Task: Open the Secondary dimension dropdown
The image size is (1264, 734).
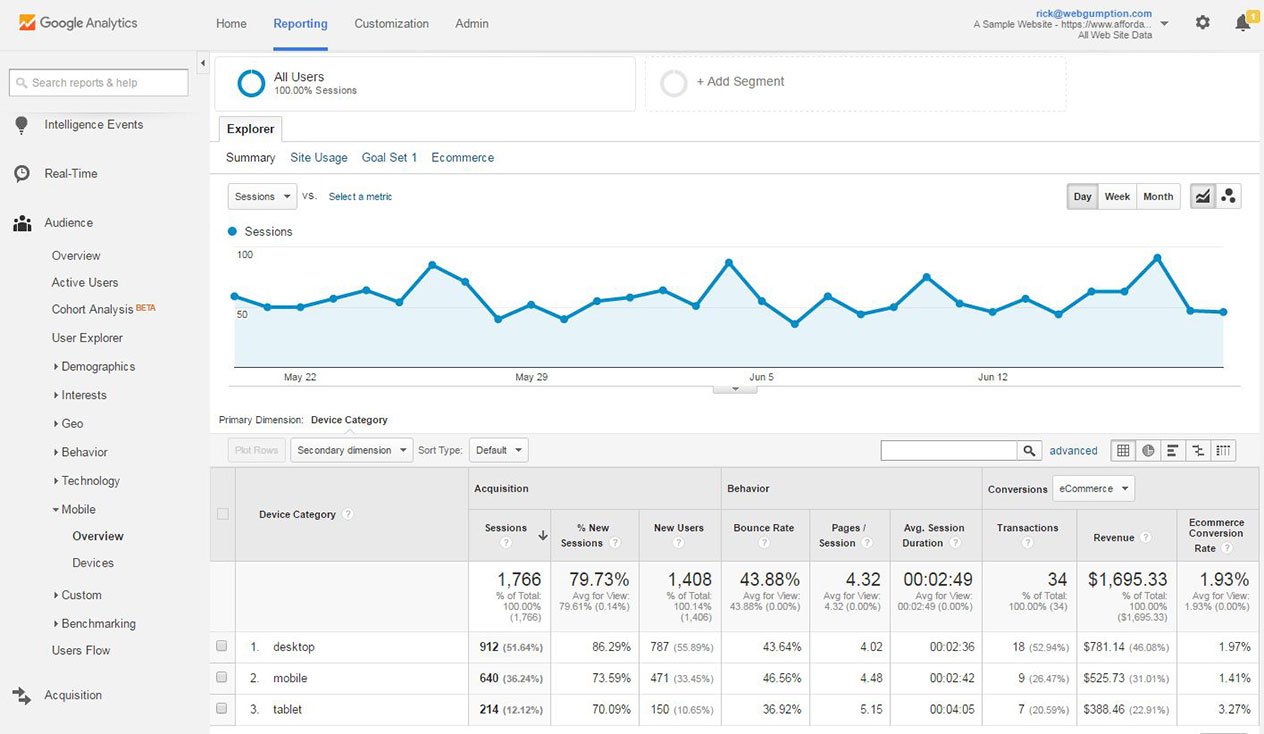Action: (351, 450)
